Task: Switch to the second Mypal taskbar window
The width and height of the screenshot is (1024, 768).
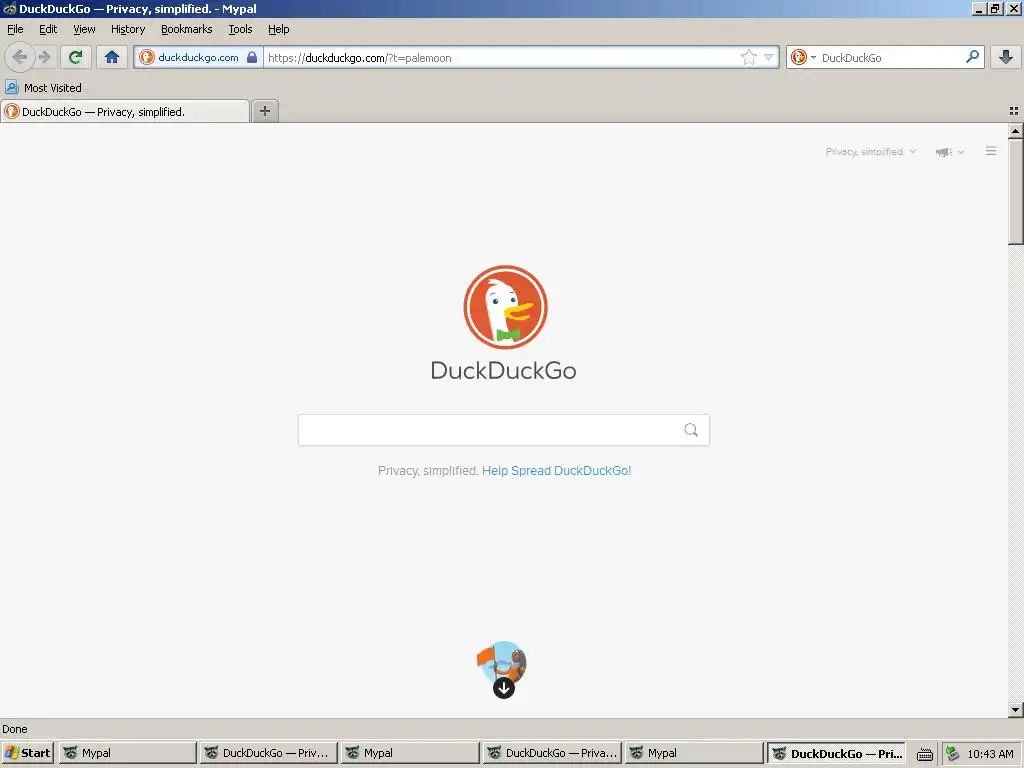Action: (x=409, y=753)
